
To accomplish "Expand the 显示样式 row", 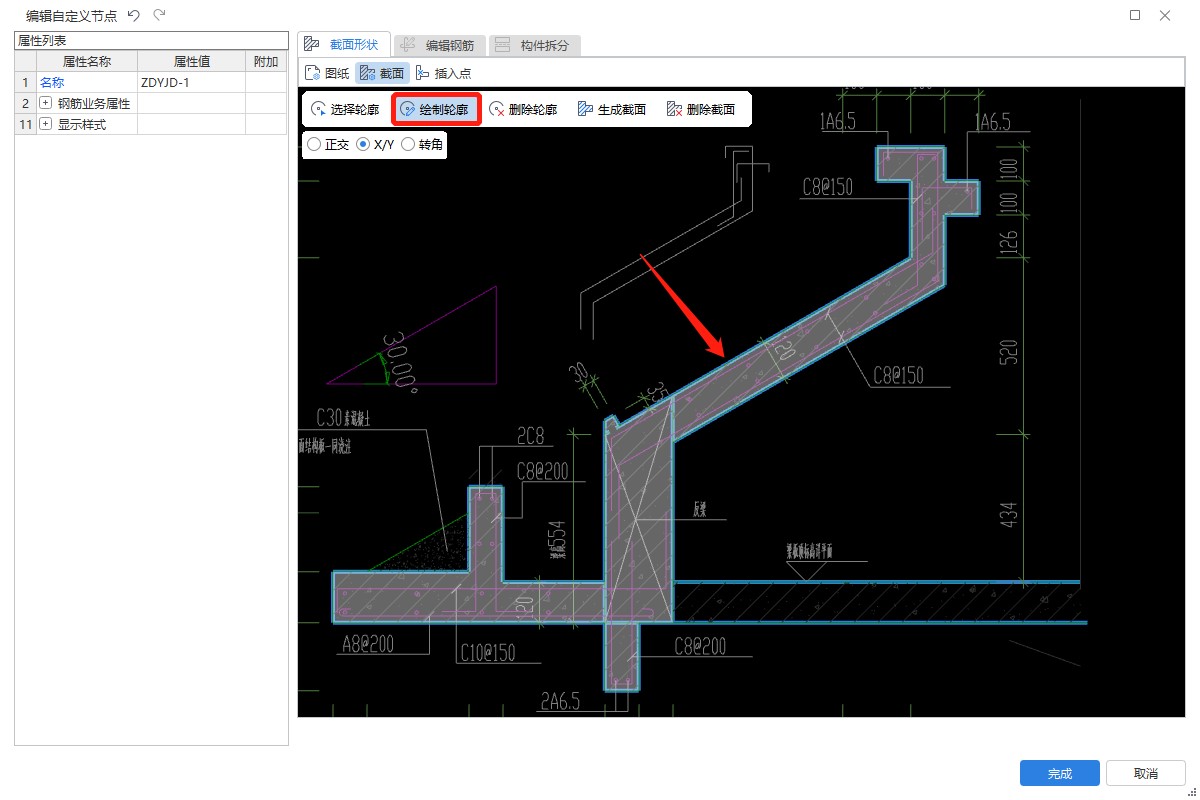I will pyautogui.click(x=45, y=124).
